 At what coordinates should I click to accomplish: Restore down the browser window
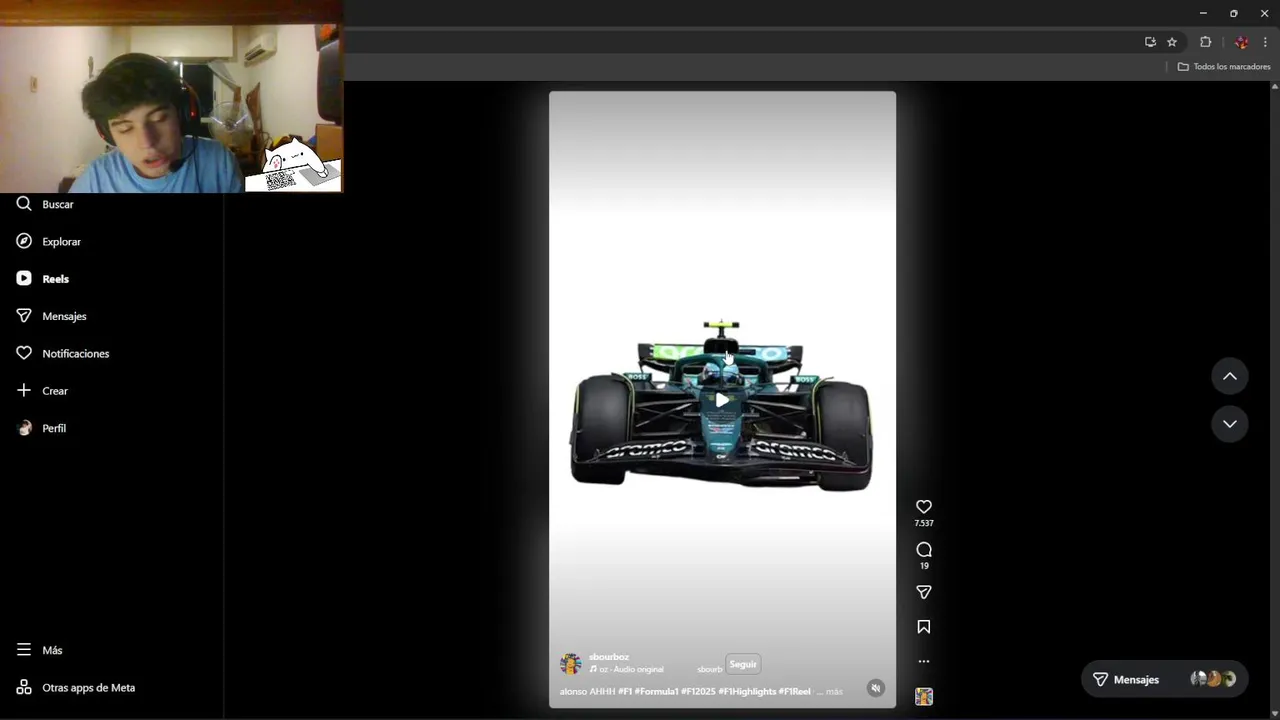tap(1233, 13)
